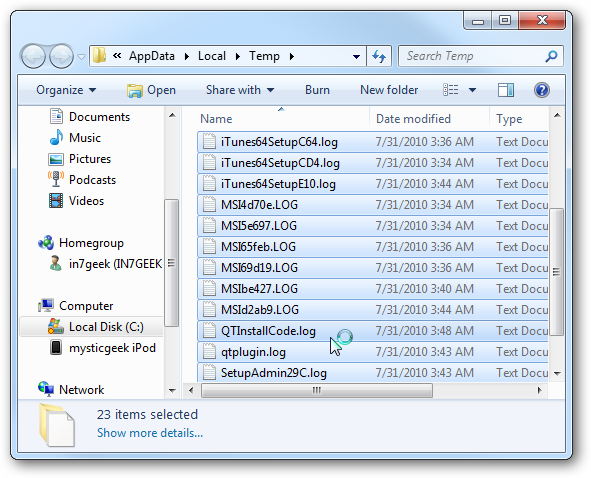Click the SetupAdmin29C.log file icon
Viewport: 591px width, 478px height.
[x=209, y=373]
